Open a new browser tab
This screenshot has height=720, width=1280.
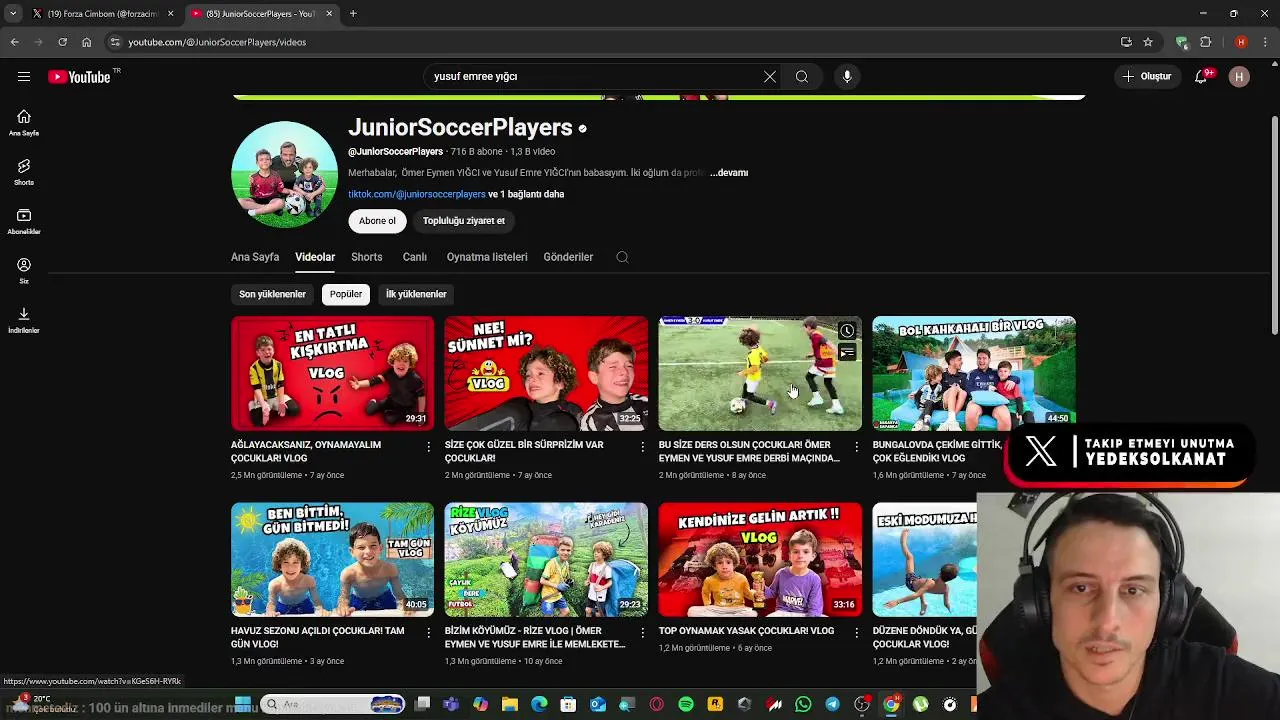353,14
